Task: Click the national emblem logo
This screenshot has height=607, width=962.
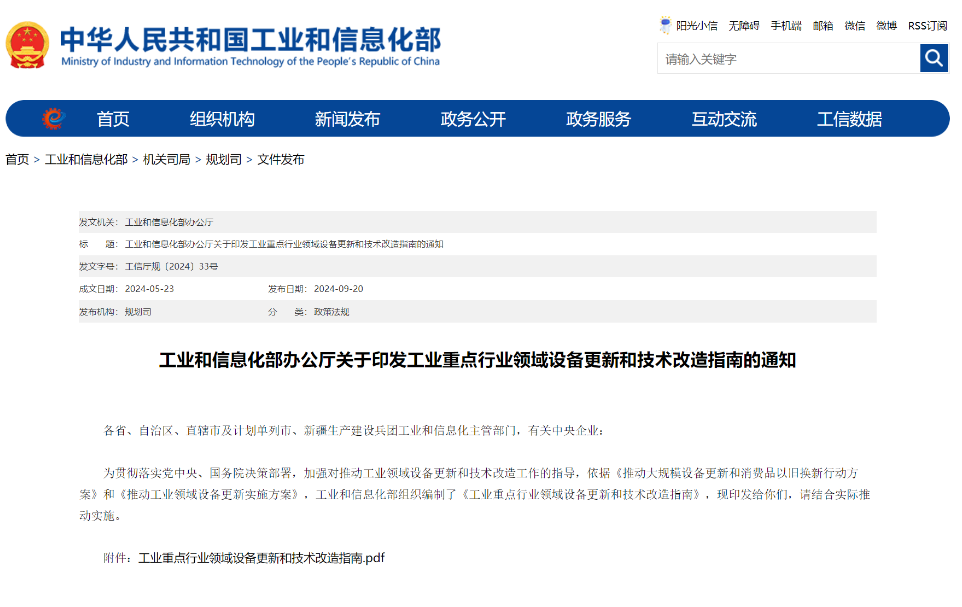Action: [27, 45]
